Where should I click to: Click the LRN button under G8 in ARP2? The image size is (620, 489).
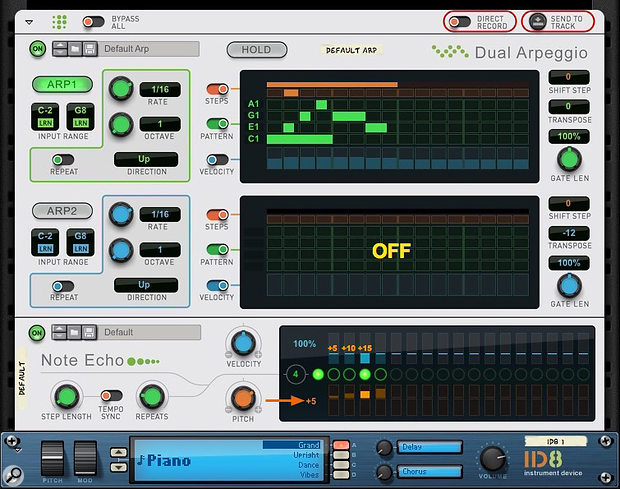point(81,249)
